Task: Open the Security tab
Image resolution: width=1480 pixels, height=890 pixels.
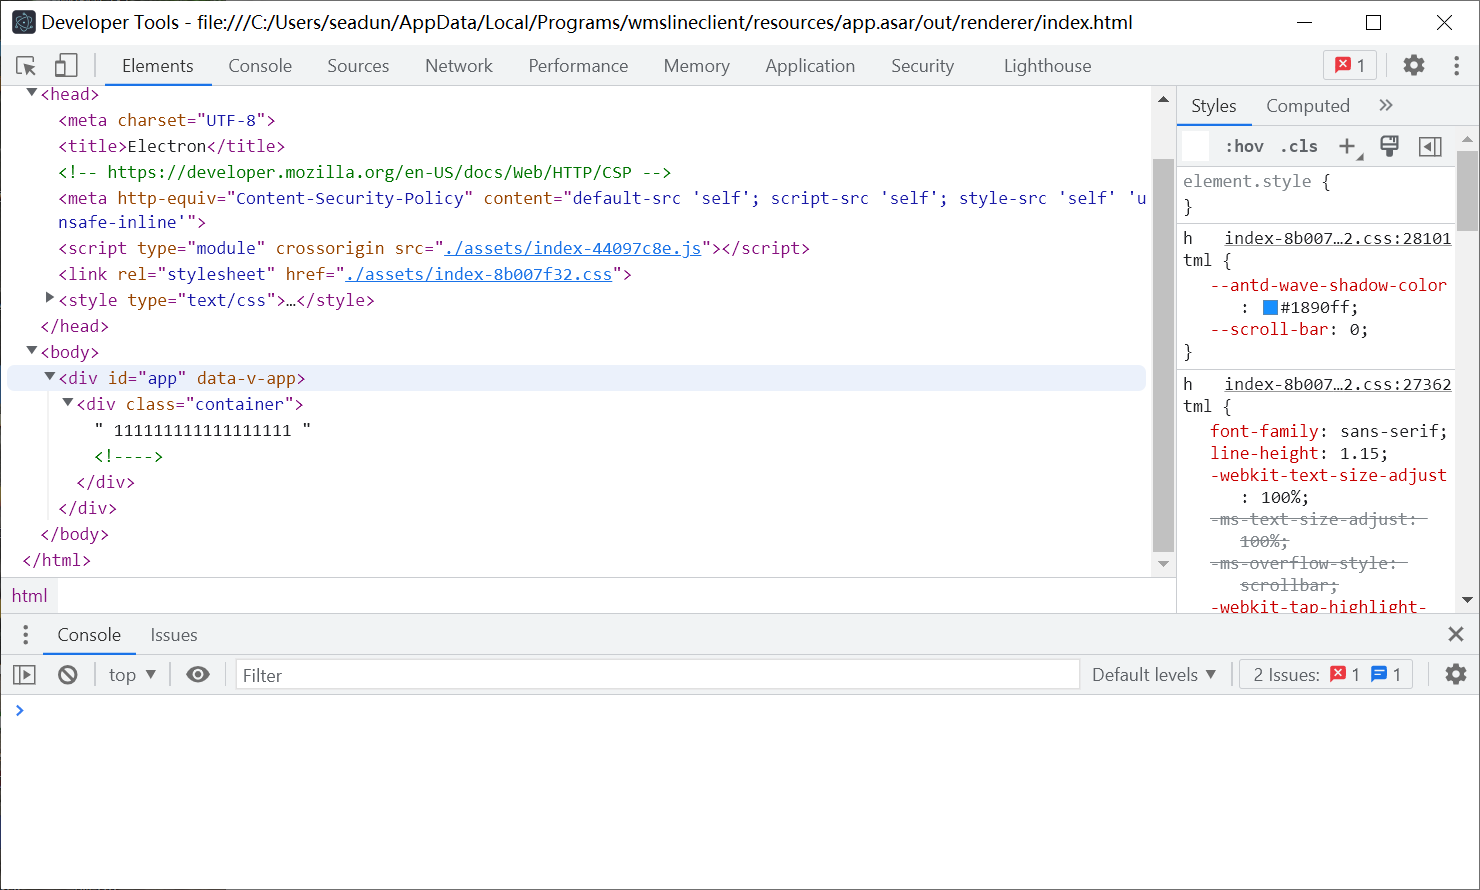Action: point(922,66)
